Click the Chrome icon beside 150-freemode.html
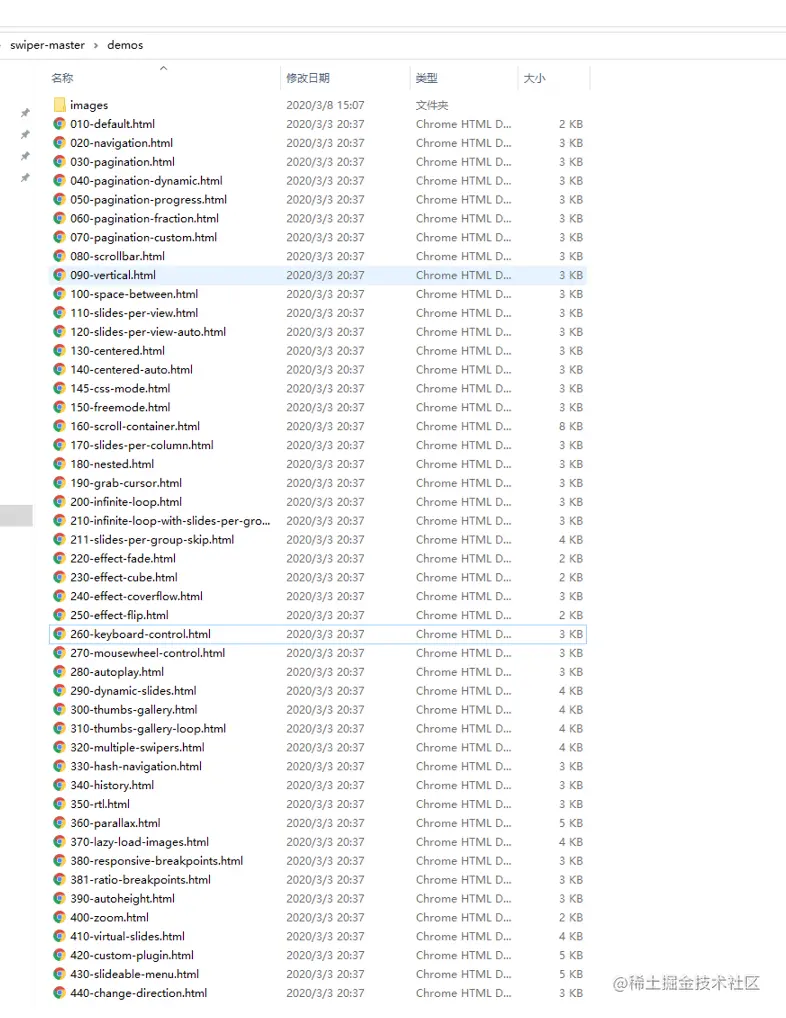Viewport: 786px width, 1018px height. click(59, 407)
